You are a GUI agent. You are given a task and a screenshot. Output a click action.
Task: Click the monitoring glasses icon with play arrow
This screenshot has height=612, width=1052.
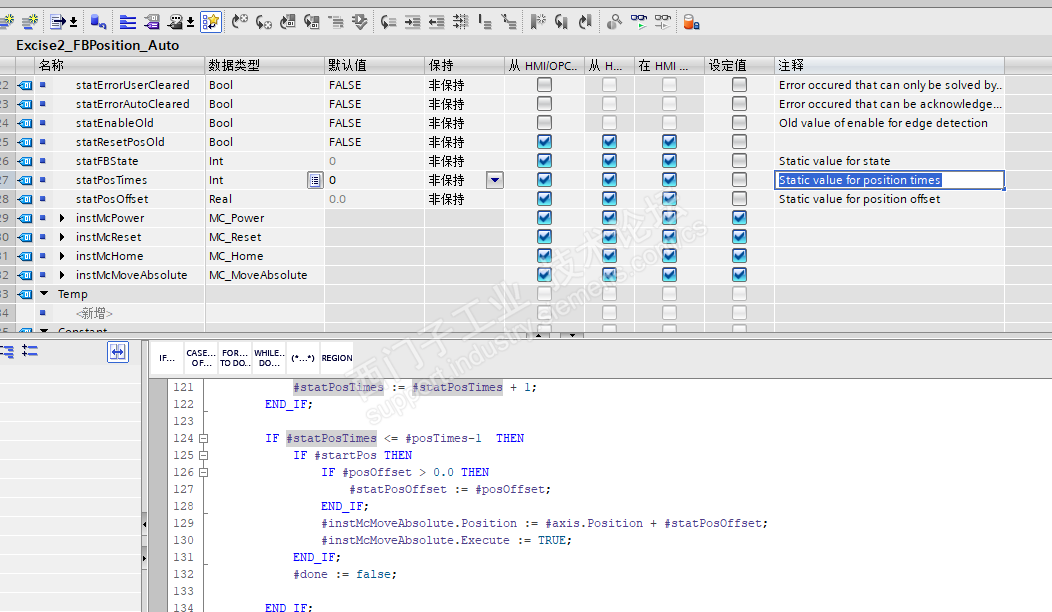(639, 21)
